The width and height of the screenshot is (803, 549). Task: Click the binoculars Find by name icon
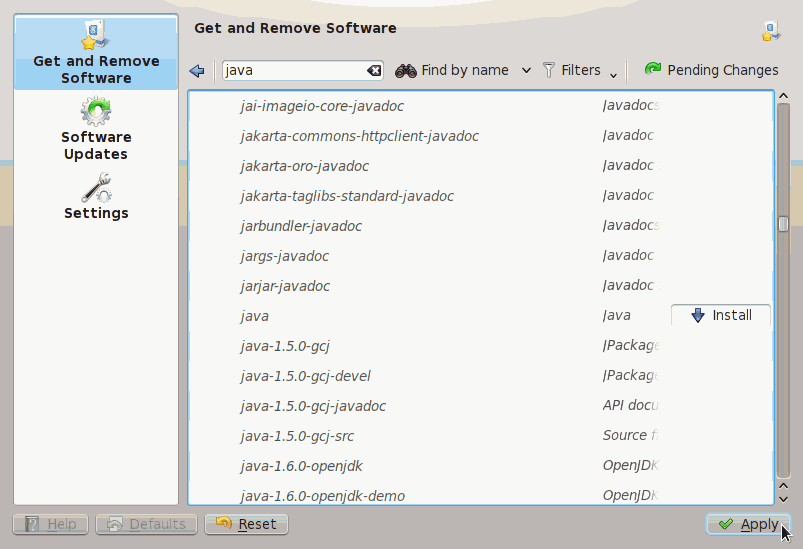tap(406, 71)
